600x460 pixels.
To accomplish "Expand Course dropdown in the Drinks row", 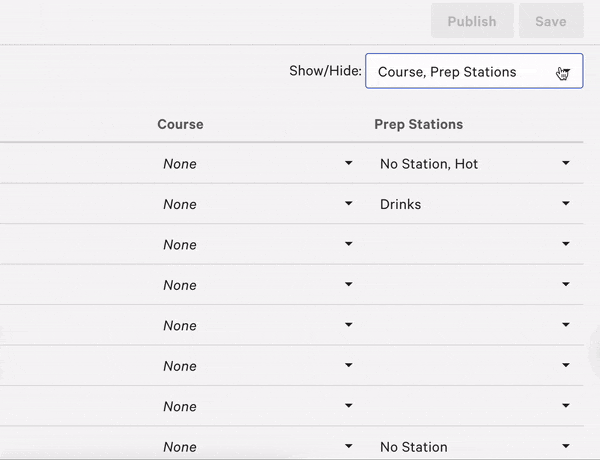I will [258, 204].
